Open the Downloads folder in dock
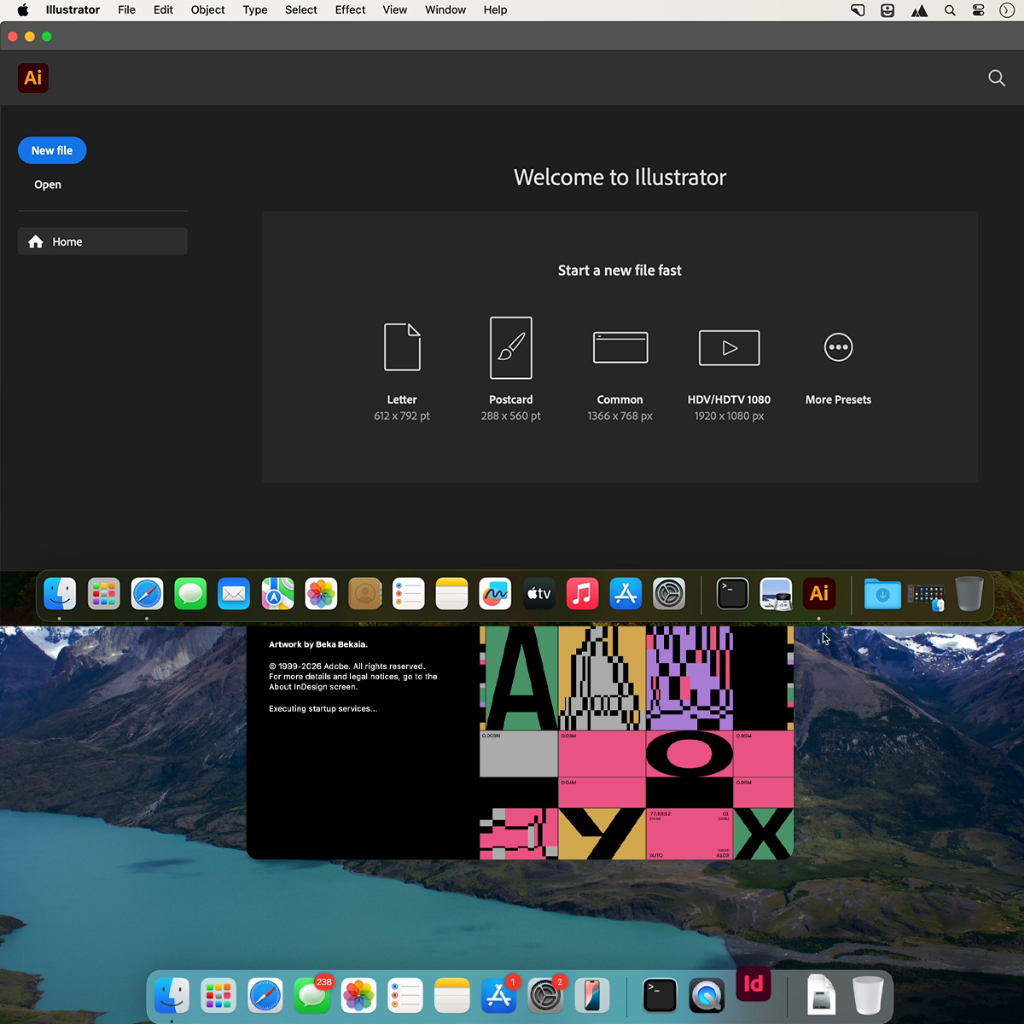Screen dimensions: 1024x1024 pos(882,593)
